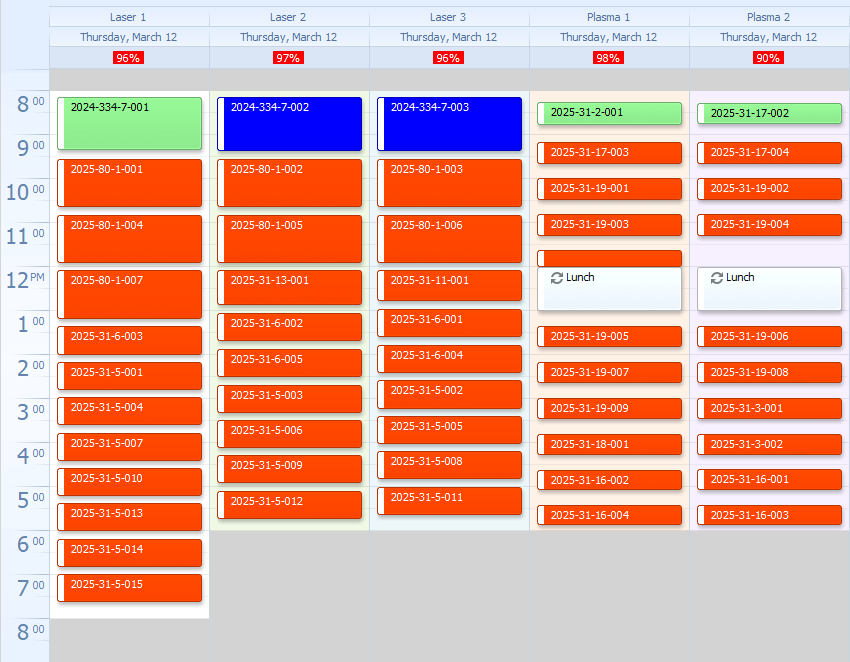Screen dimensions: 850x662
Task: Click the 90% load indicator under Plasma 2
Action: [768, 58]
